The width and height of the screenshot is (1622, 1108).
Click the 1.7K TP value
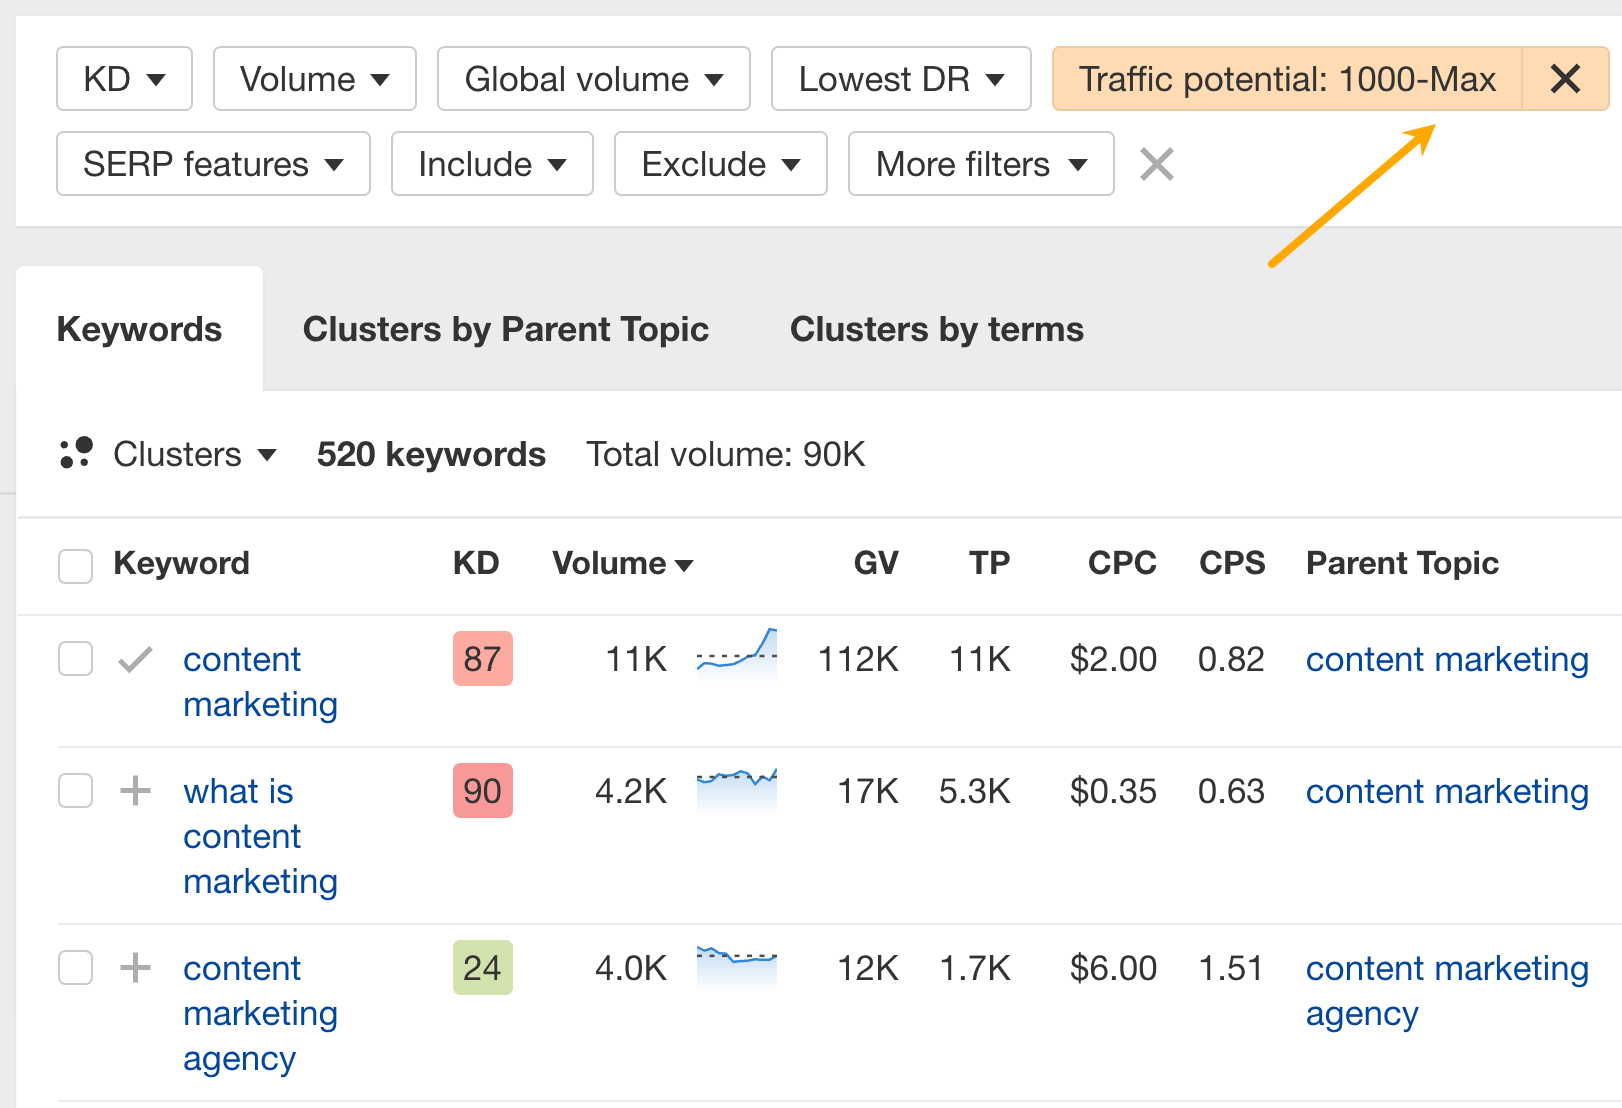point(975,968)
